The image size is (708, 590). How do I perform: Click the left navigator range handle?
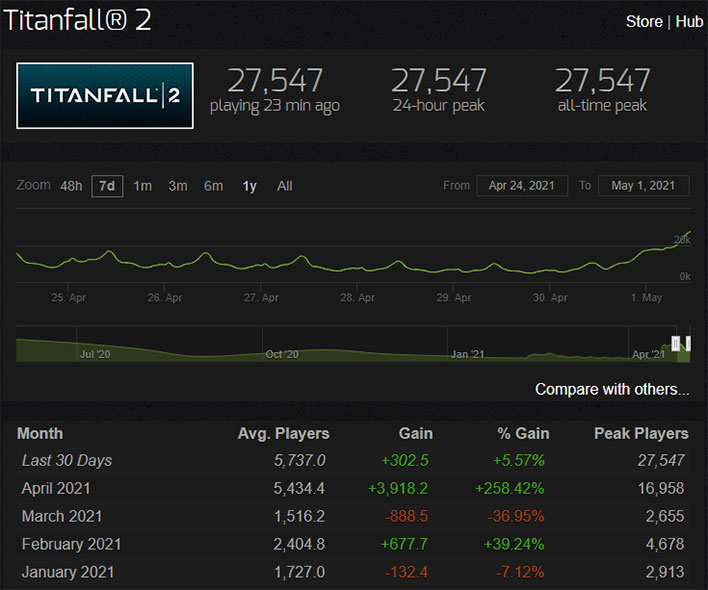coord(675,344)
